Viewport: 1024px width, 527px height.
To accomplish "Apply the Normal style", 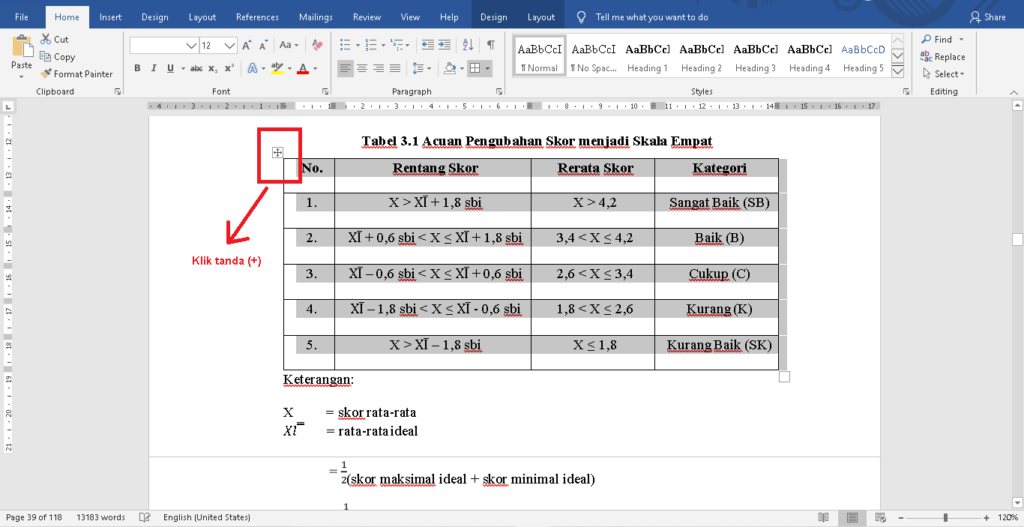I will (539, 57).
